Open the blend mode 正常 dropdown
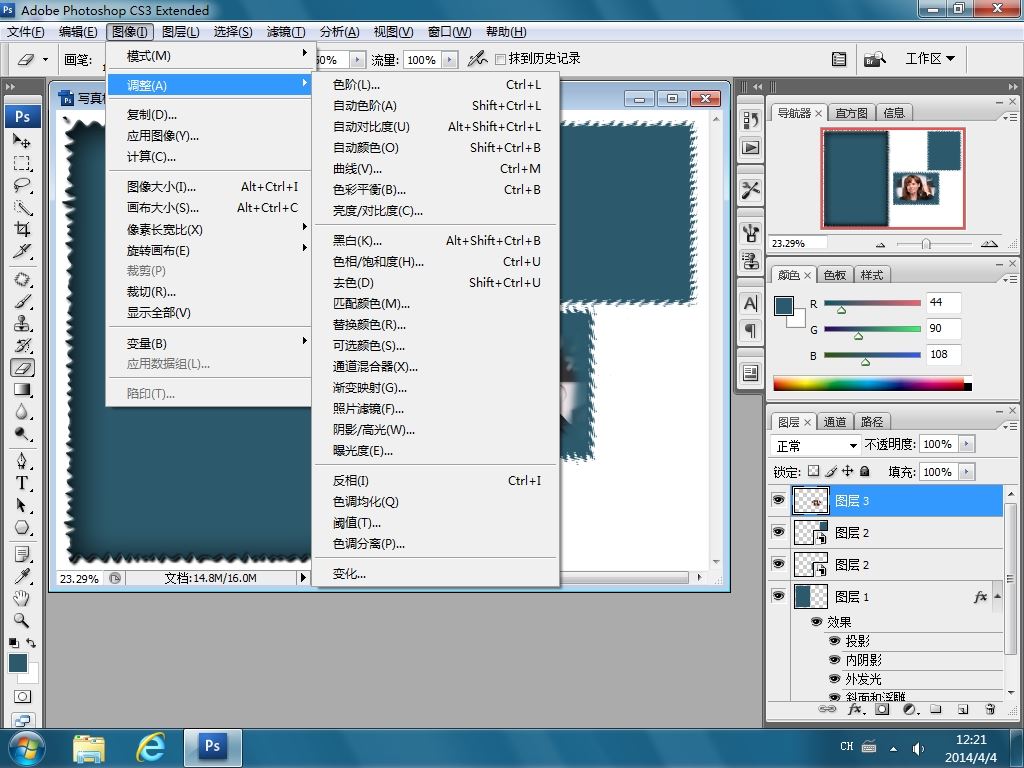 [815, 445]
